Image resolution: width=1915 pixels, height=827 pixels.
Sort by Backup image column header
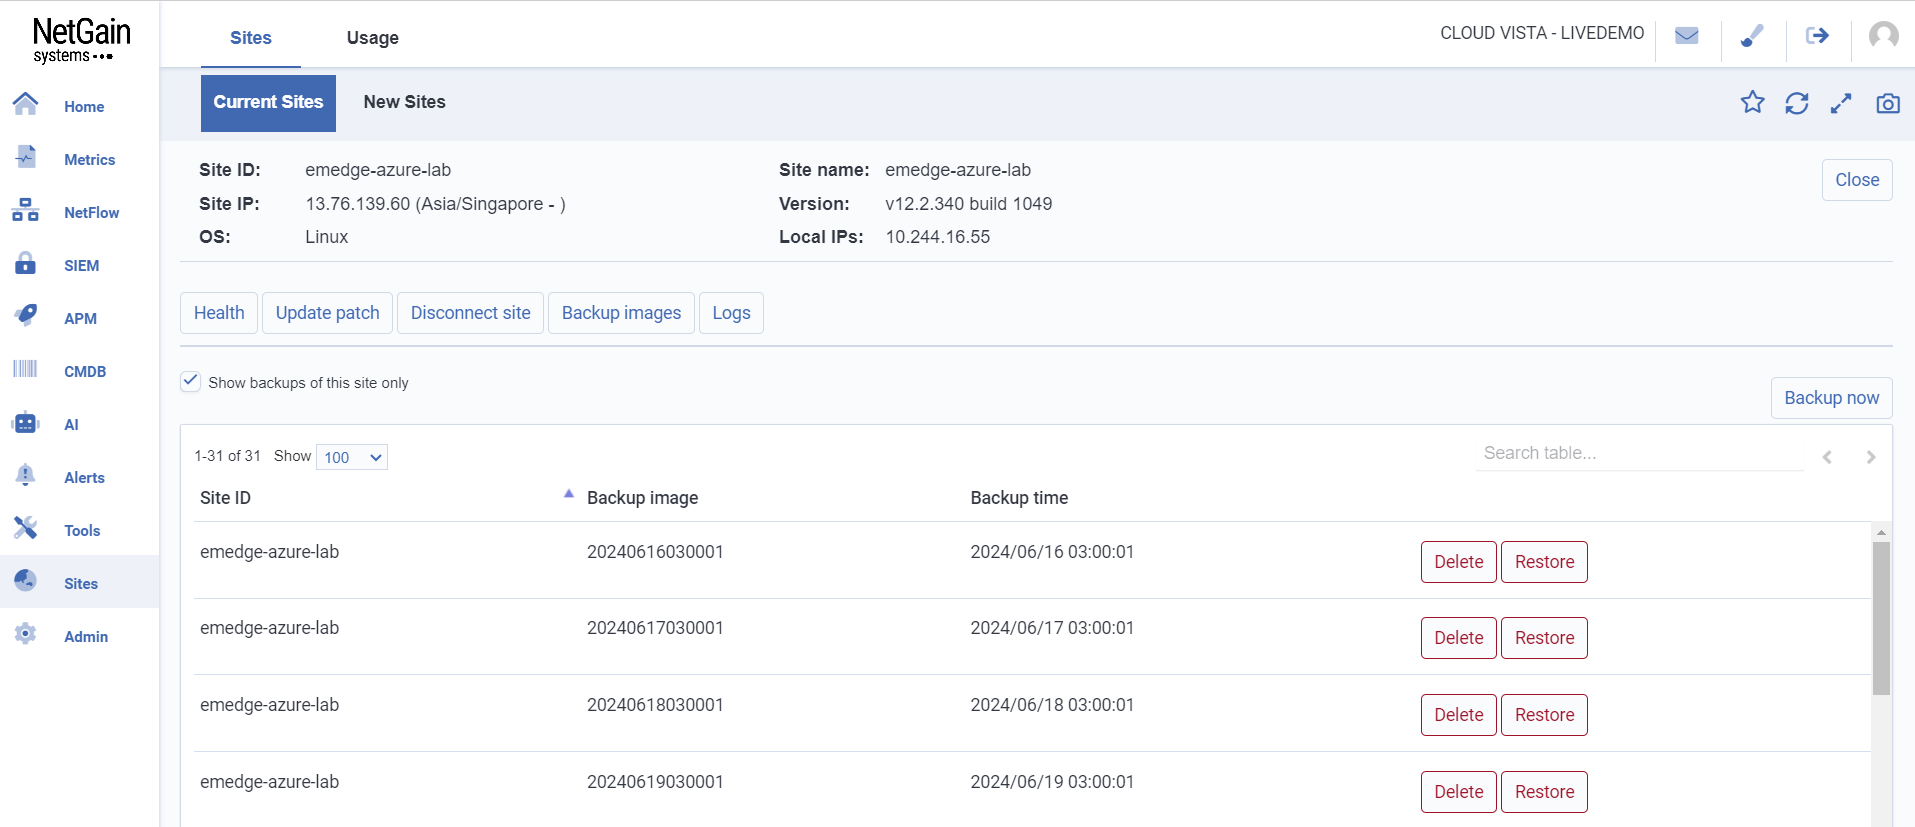(642, 498)
